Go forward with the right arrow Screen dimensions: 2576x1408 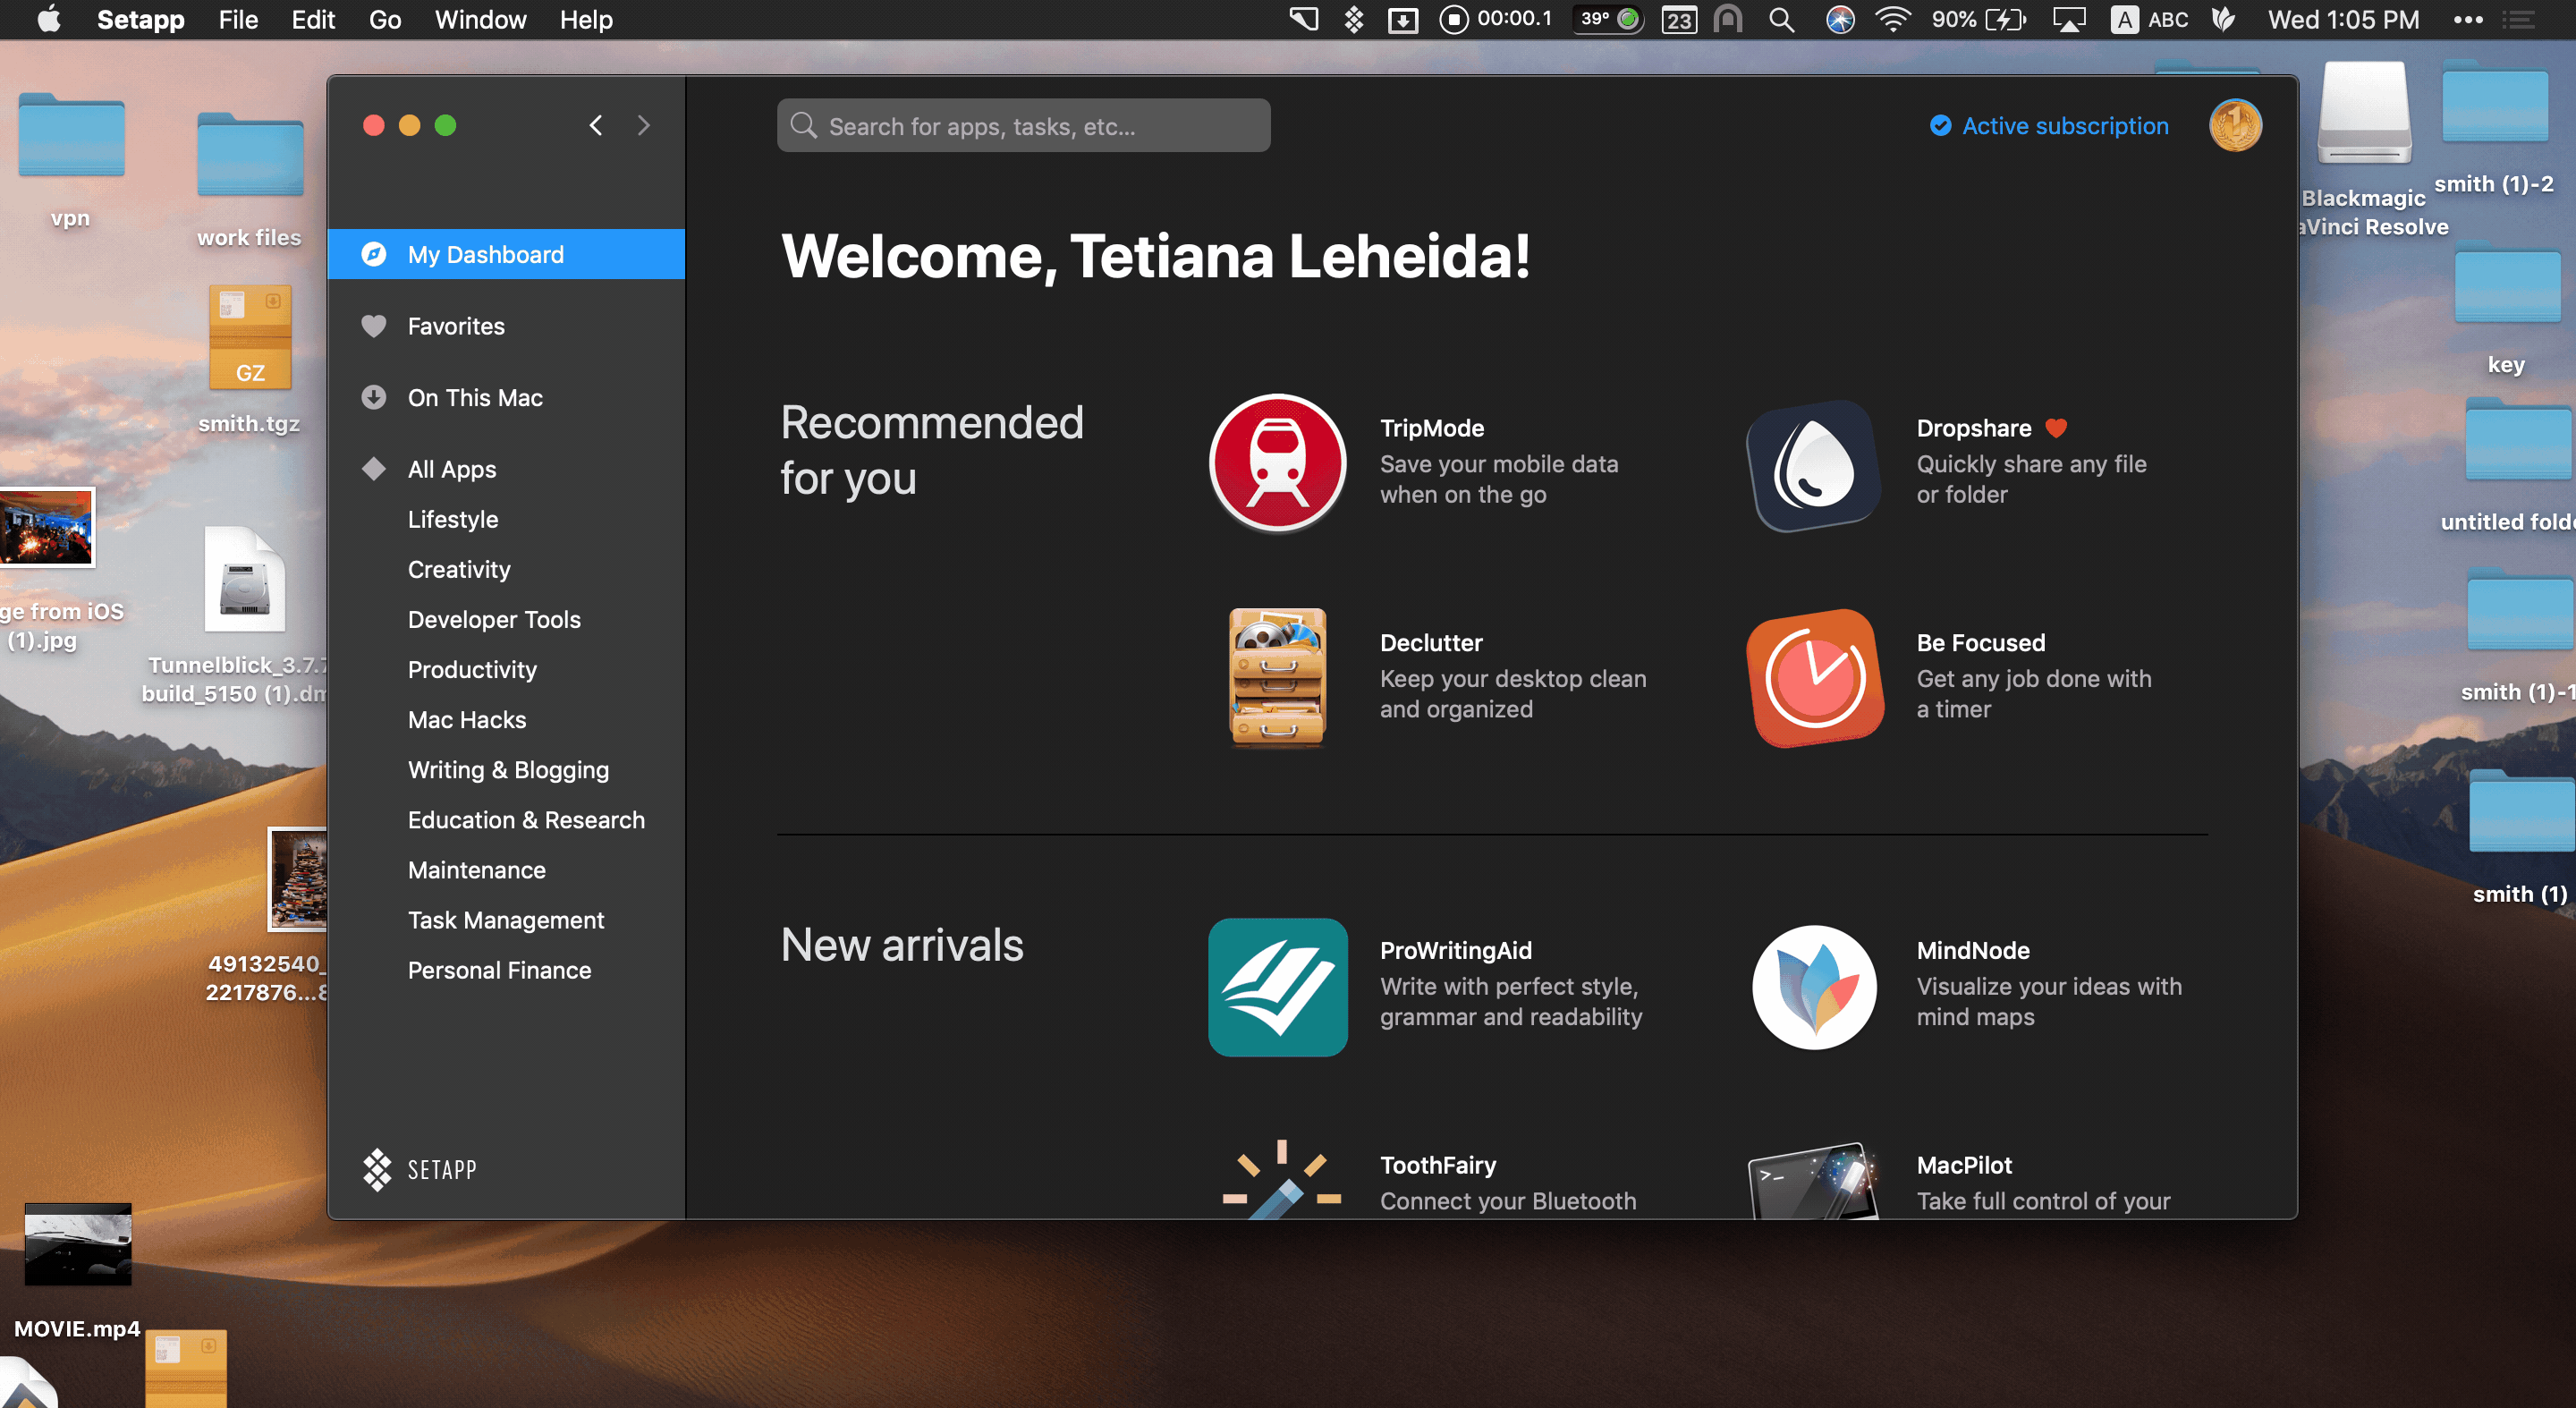point(643,125)
